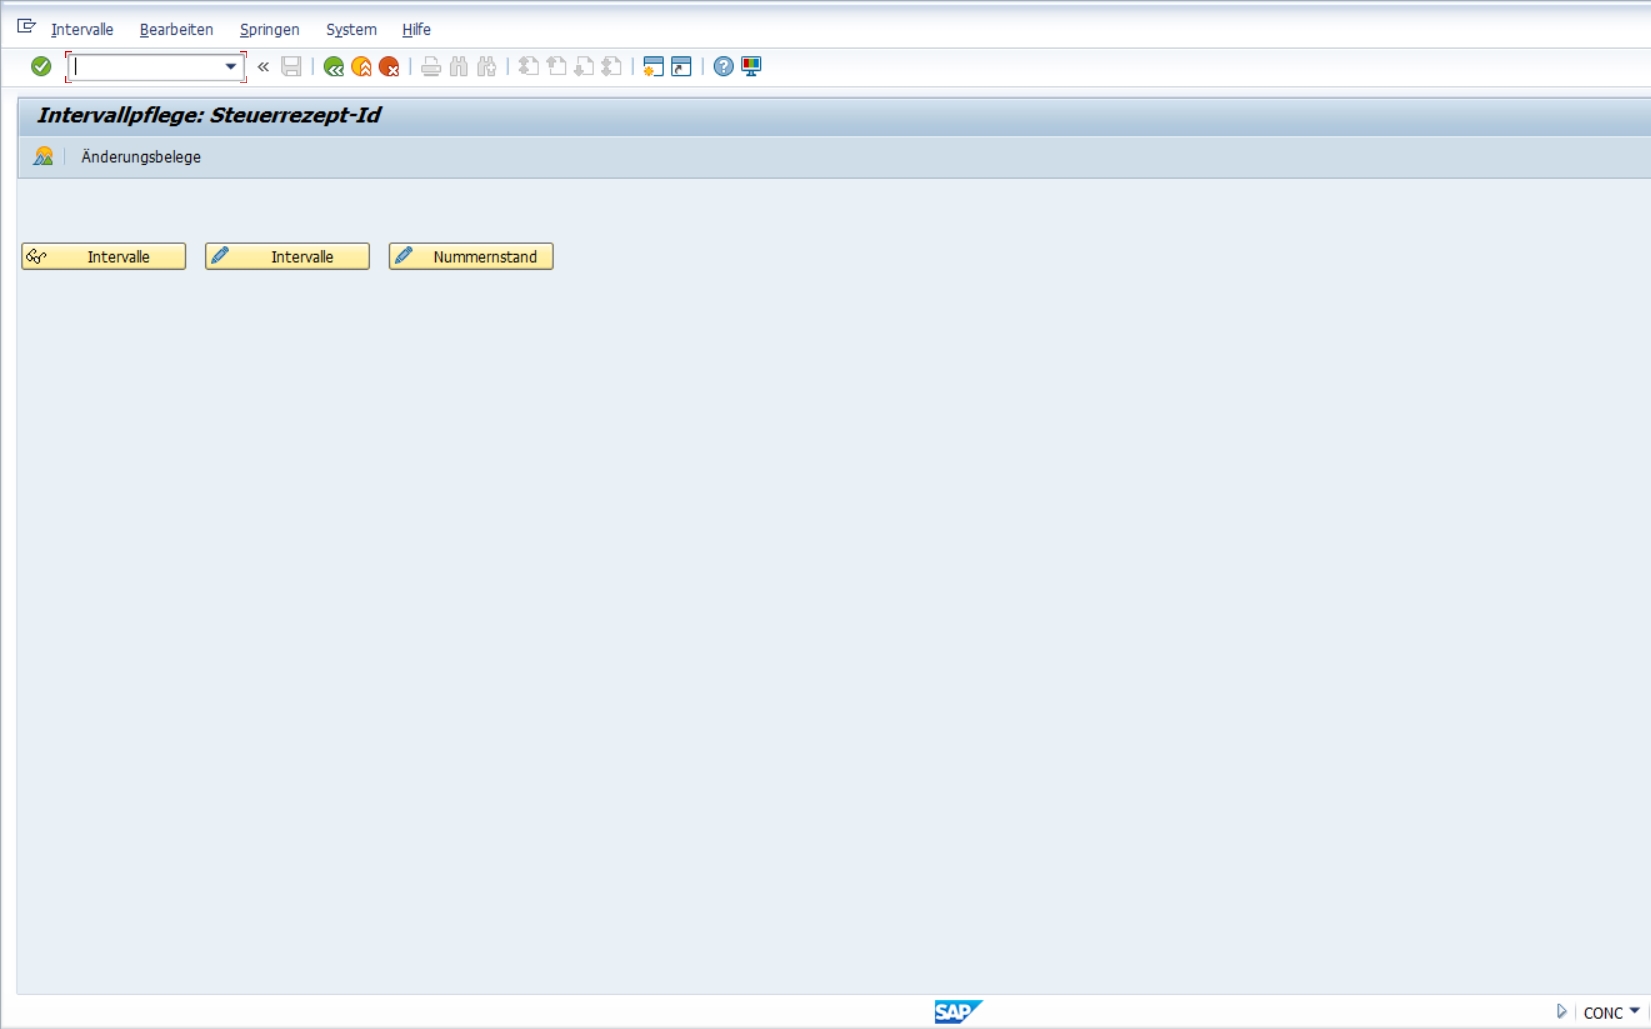Image resolution: width=1651 pixels, height=1029 pixels.
Task: Click the Next Page icon
Action: coord(584,67)
